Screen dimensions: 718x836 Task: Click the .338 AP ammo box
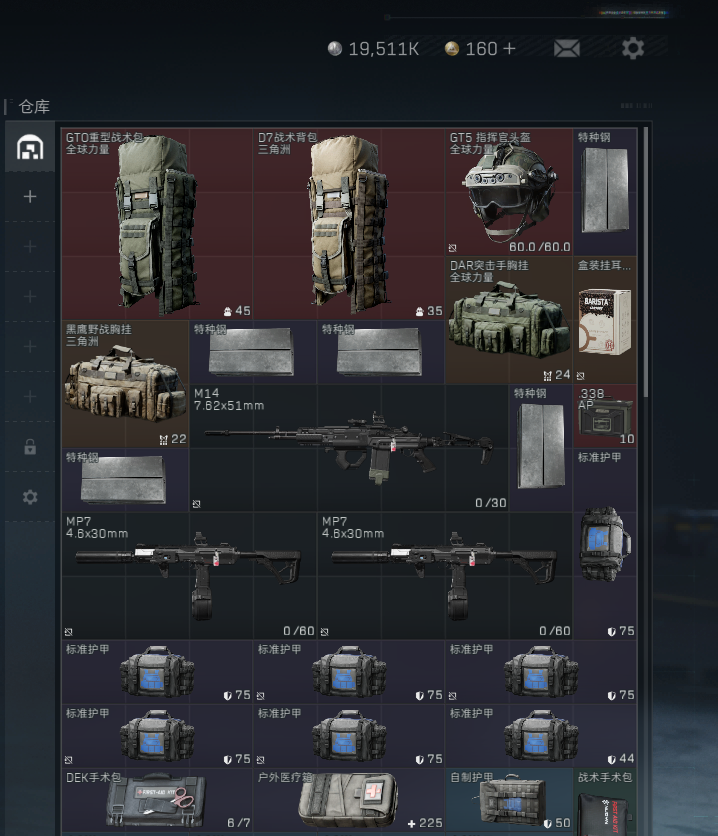point(605,415)
